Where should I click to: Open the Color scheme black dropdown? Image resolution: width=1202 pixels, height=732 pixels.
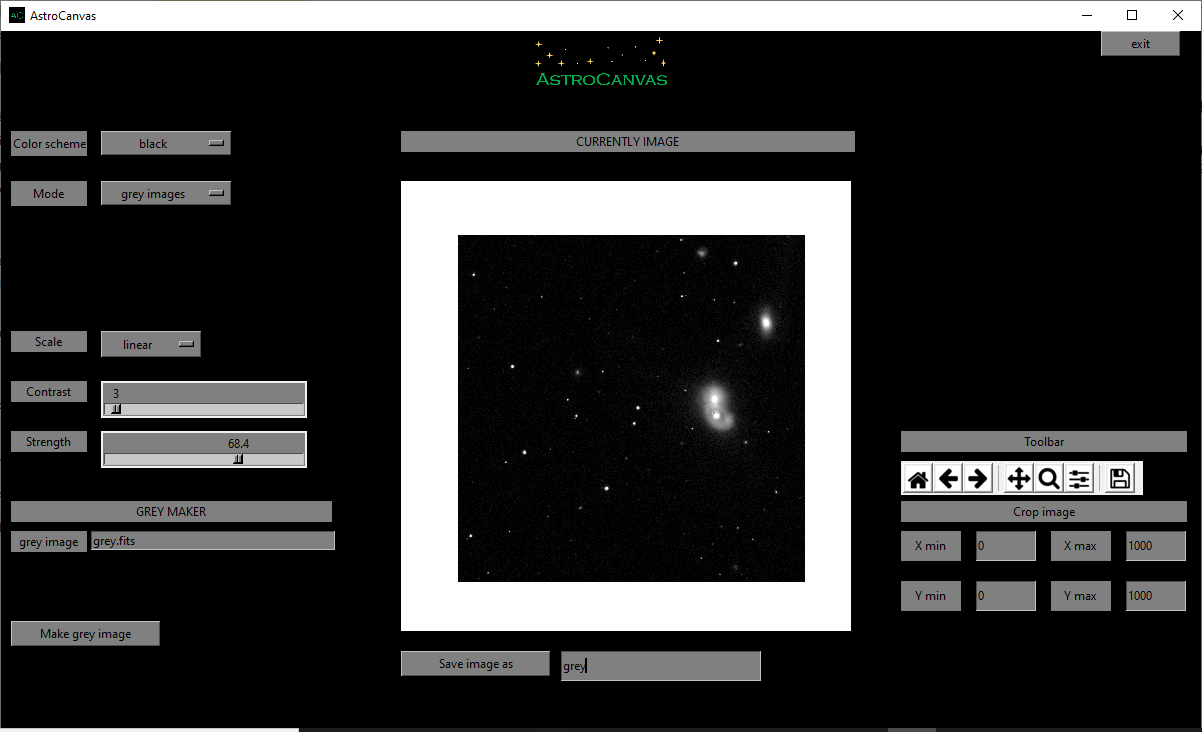[166, 143]
